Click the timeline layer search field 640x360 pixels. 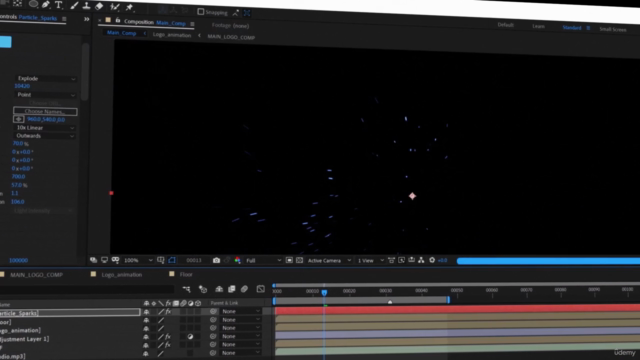pos(87,289)
